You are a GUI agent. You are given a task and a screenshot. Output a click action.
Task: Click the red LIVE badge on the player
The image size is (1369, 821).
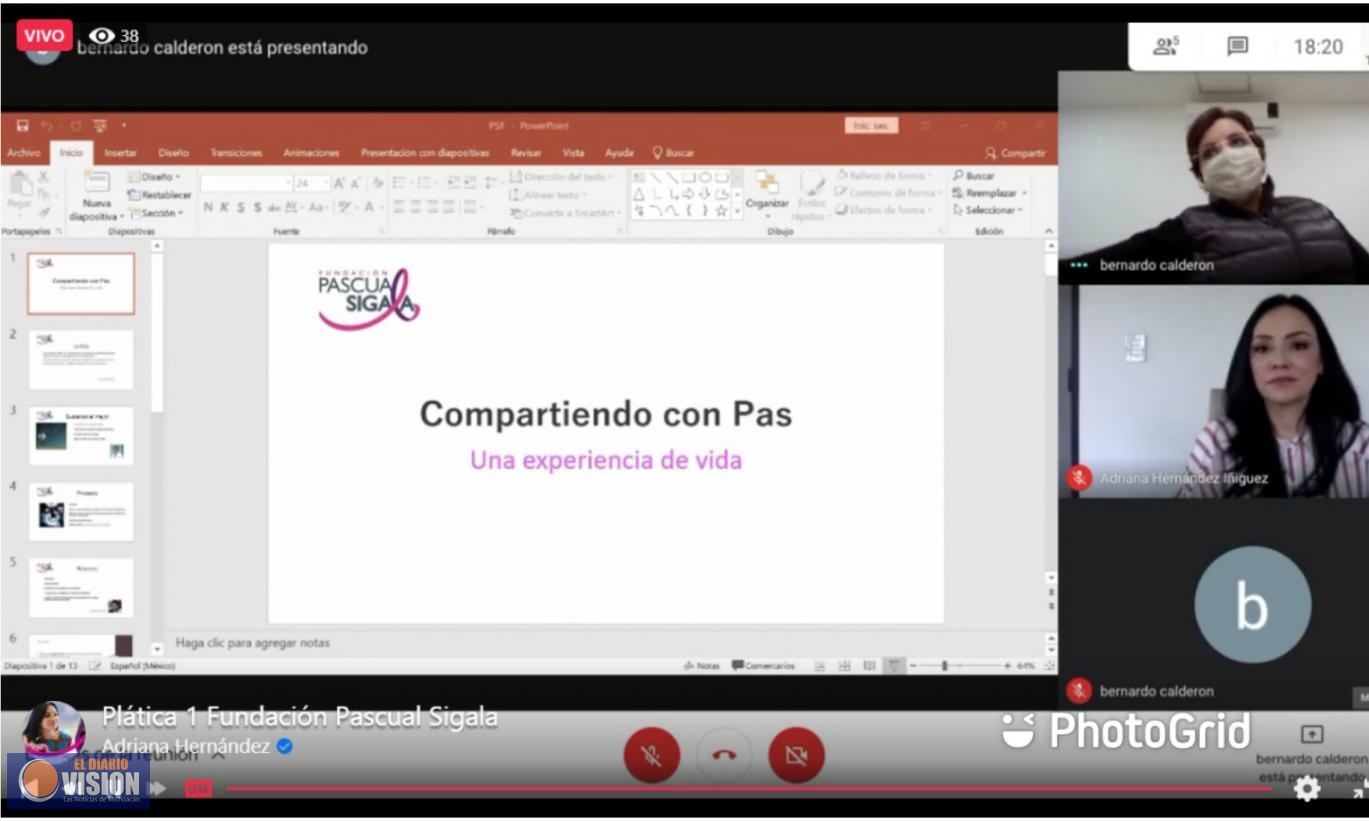198,789
